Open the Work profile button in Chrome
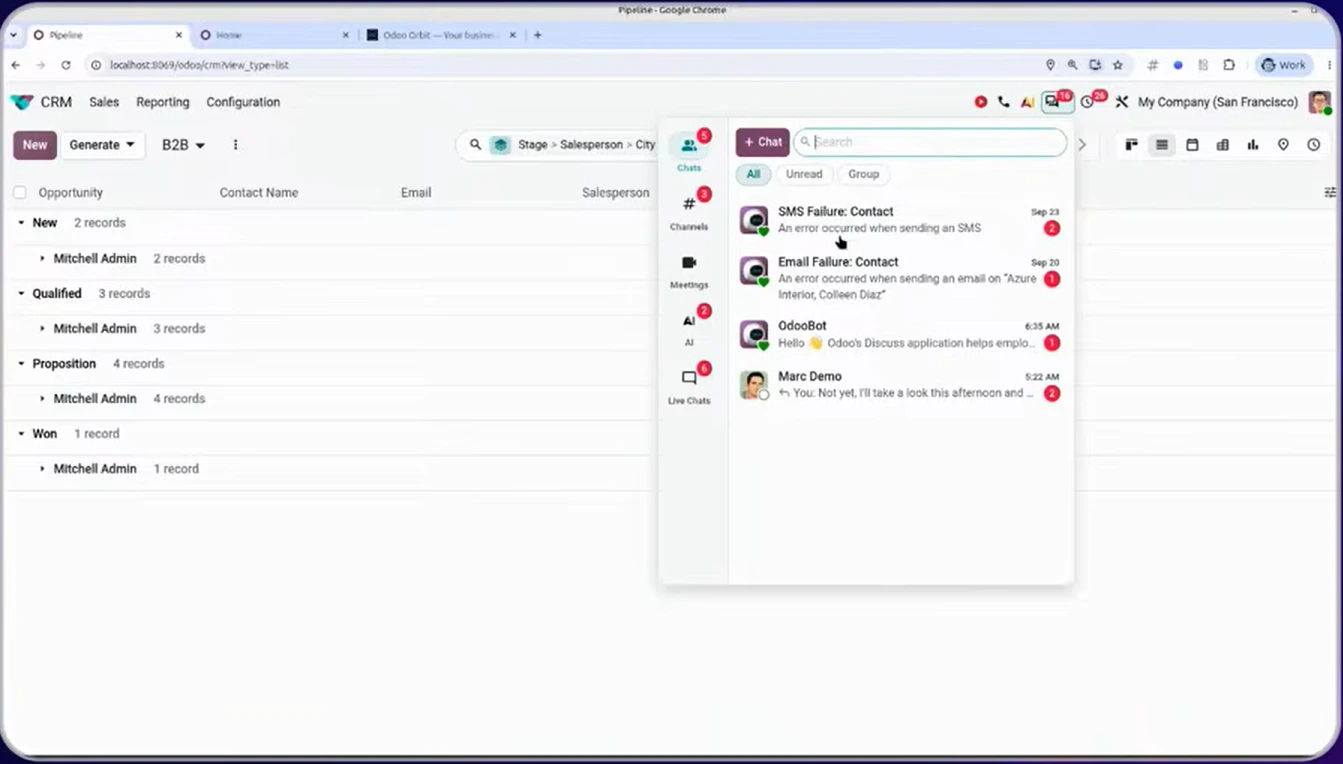This screenshot has width=1343, height=764. click(1283, 65)
